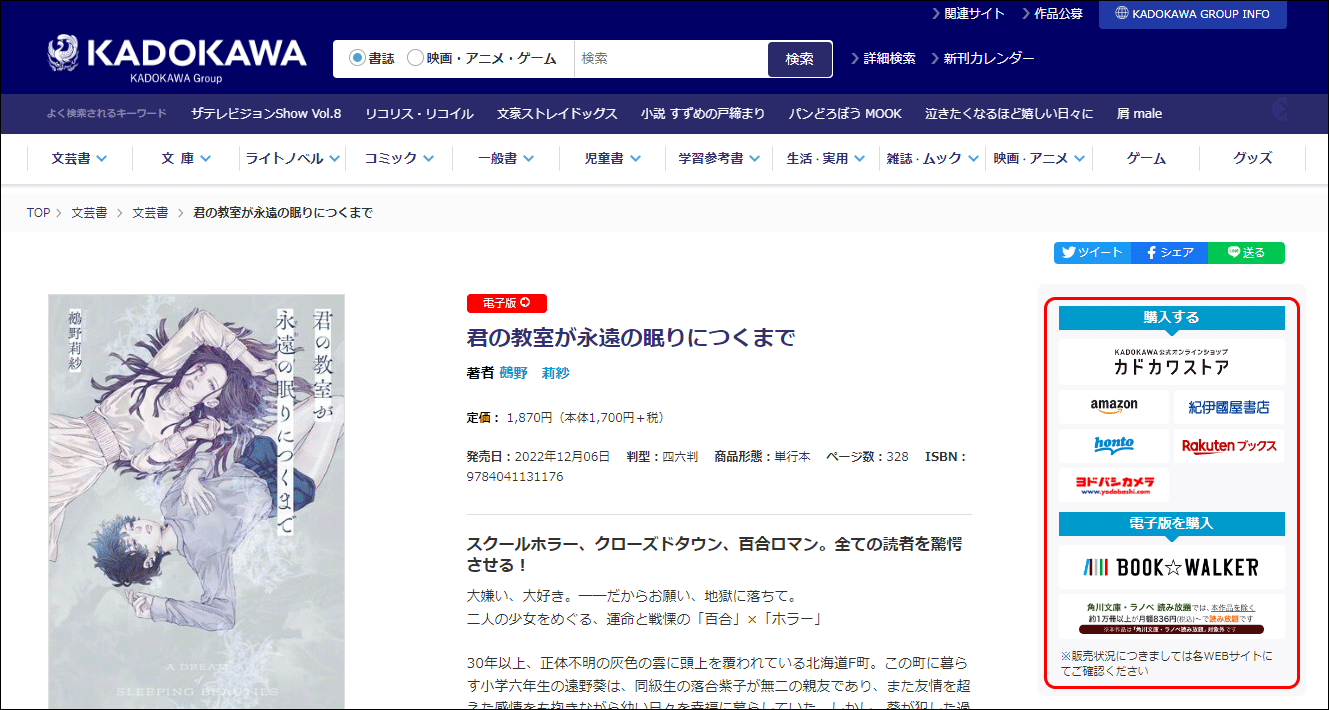
Task: Click keyword ザテレビジョンShow Vol.8
Action: 266,114
